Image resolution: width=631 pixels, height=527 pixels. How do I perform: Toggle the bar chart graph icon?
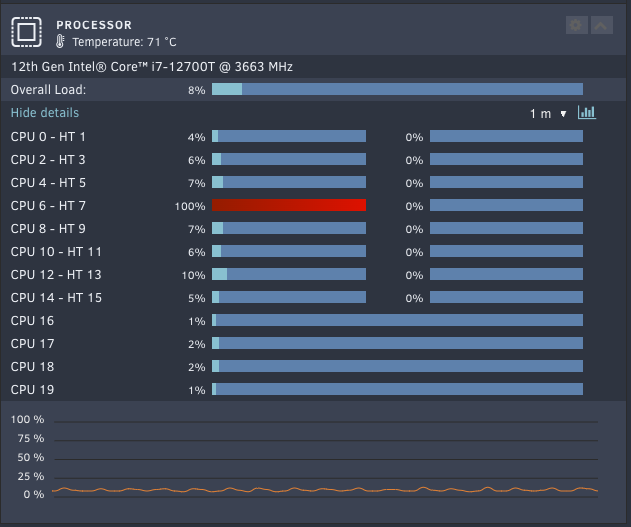coord(587,113)
